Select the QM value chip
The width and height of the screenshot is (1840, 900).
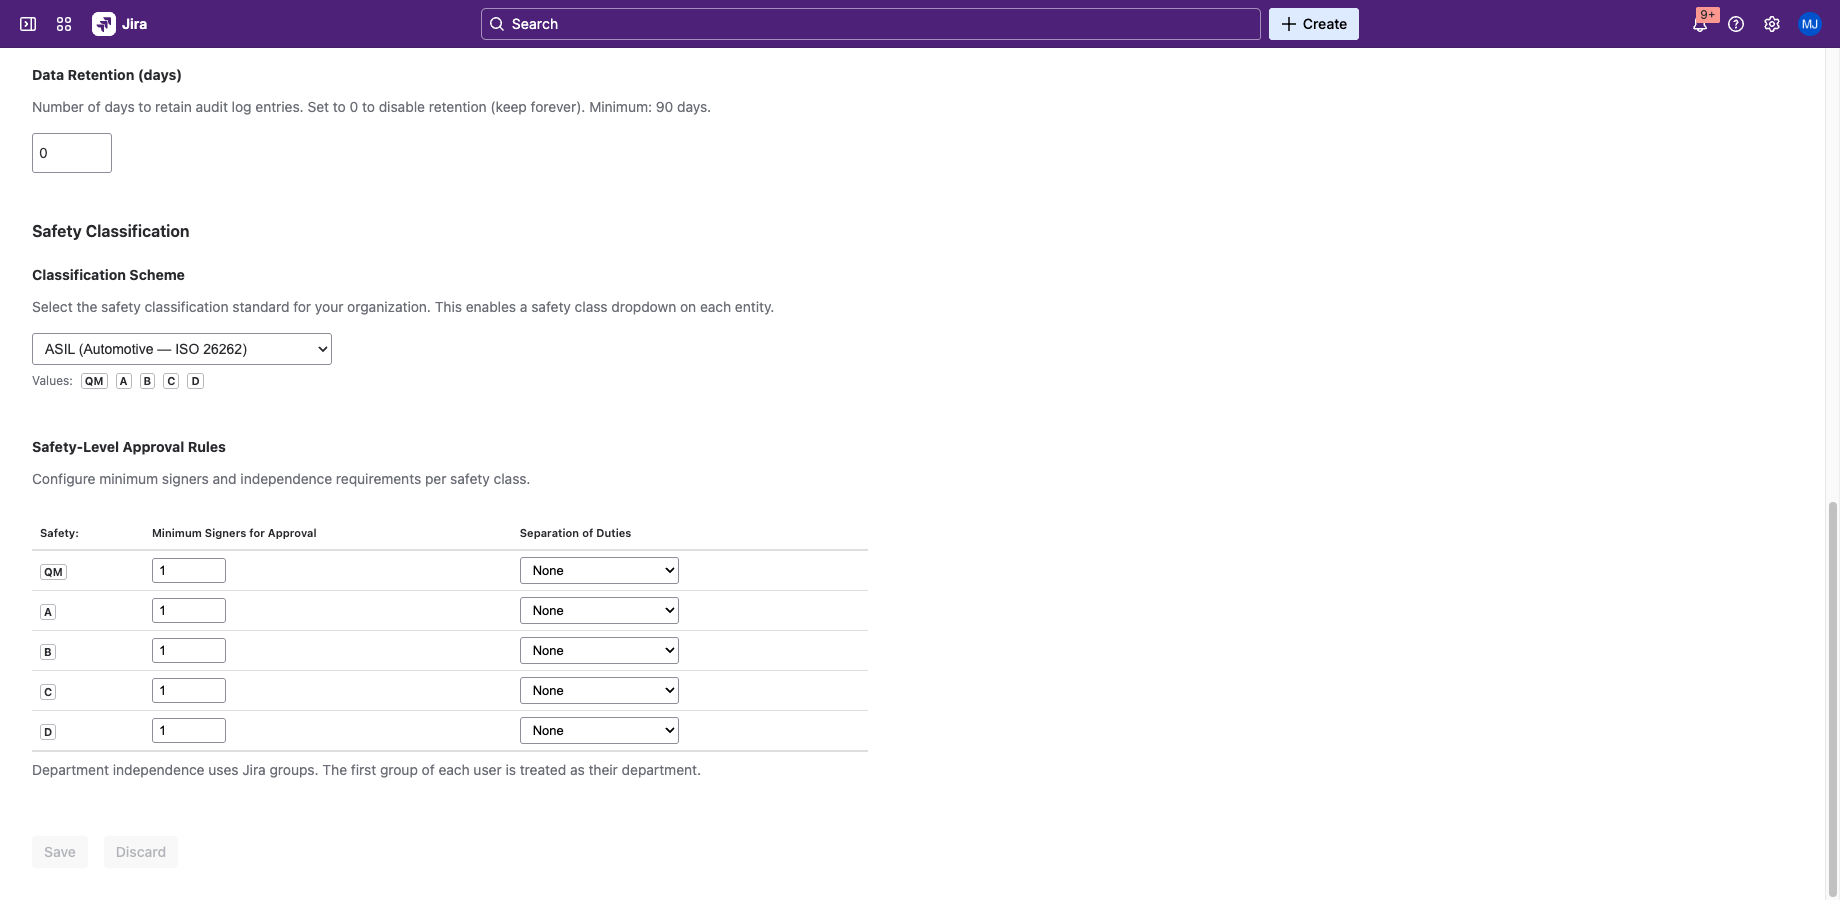point(94,381)
